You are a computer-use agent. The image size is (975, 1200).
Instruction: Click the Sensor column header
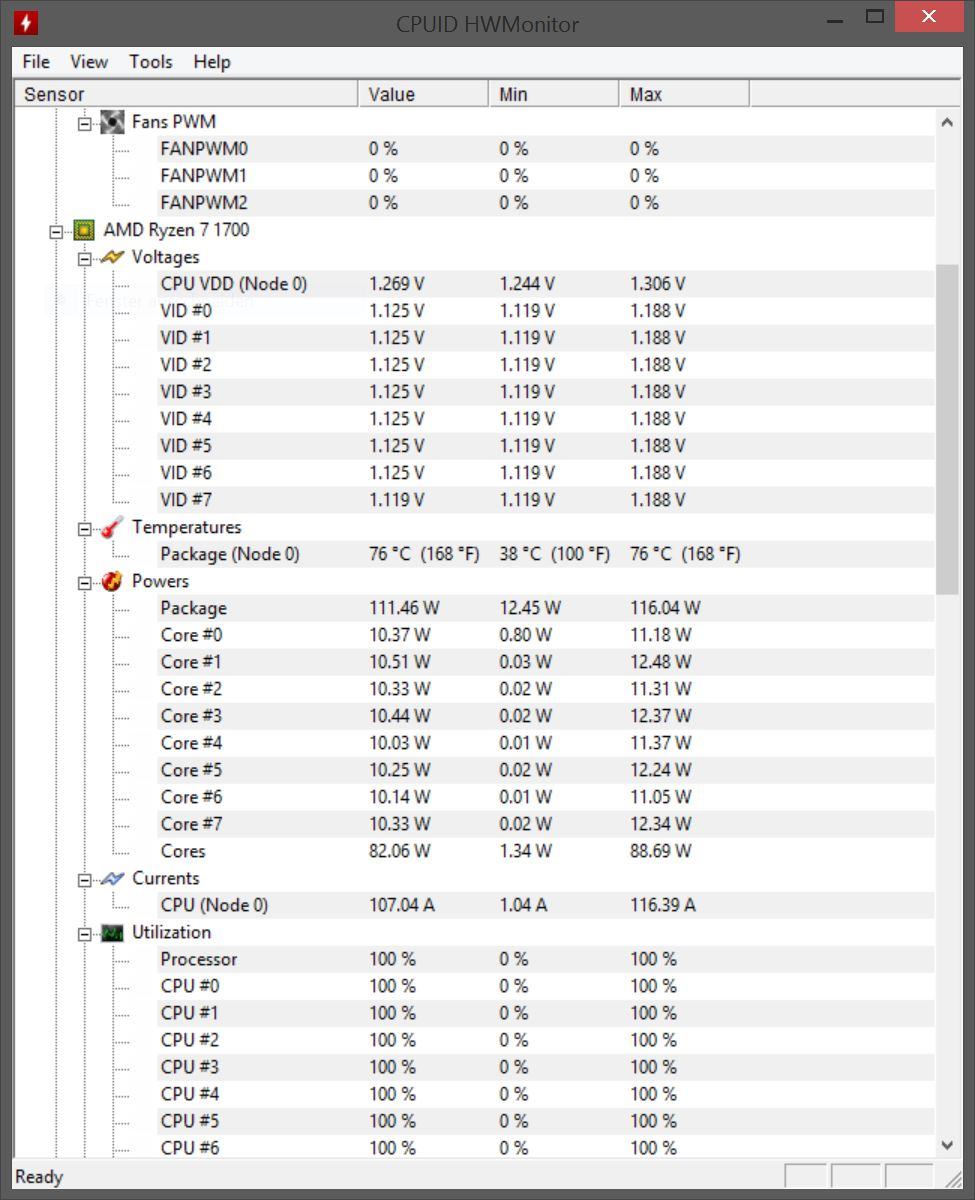pos(186,94)
